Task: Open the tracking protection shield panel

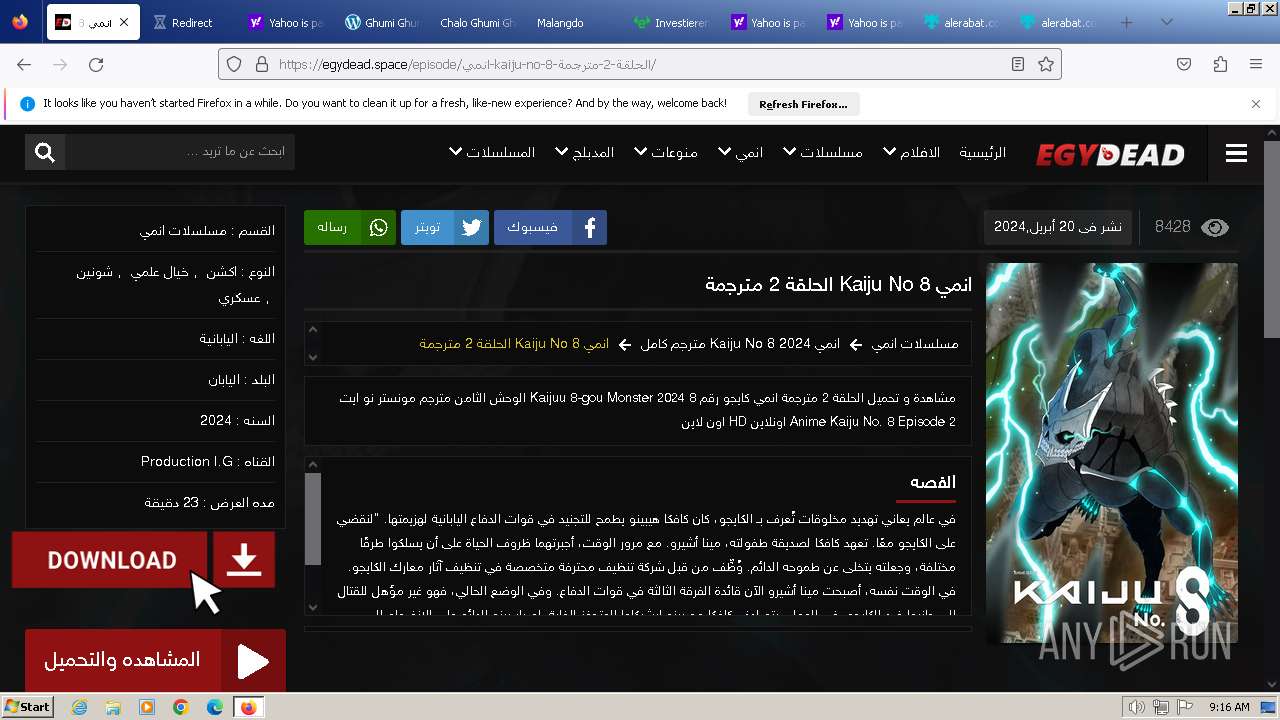Action: click(234, 64)
